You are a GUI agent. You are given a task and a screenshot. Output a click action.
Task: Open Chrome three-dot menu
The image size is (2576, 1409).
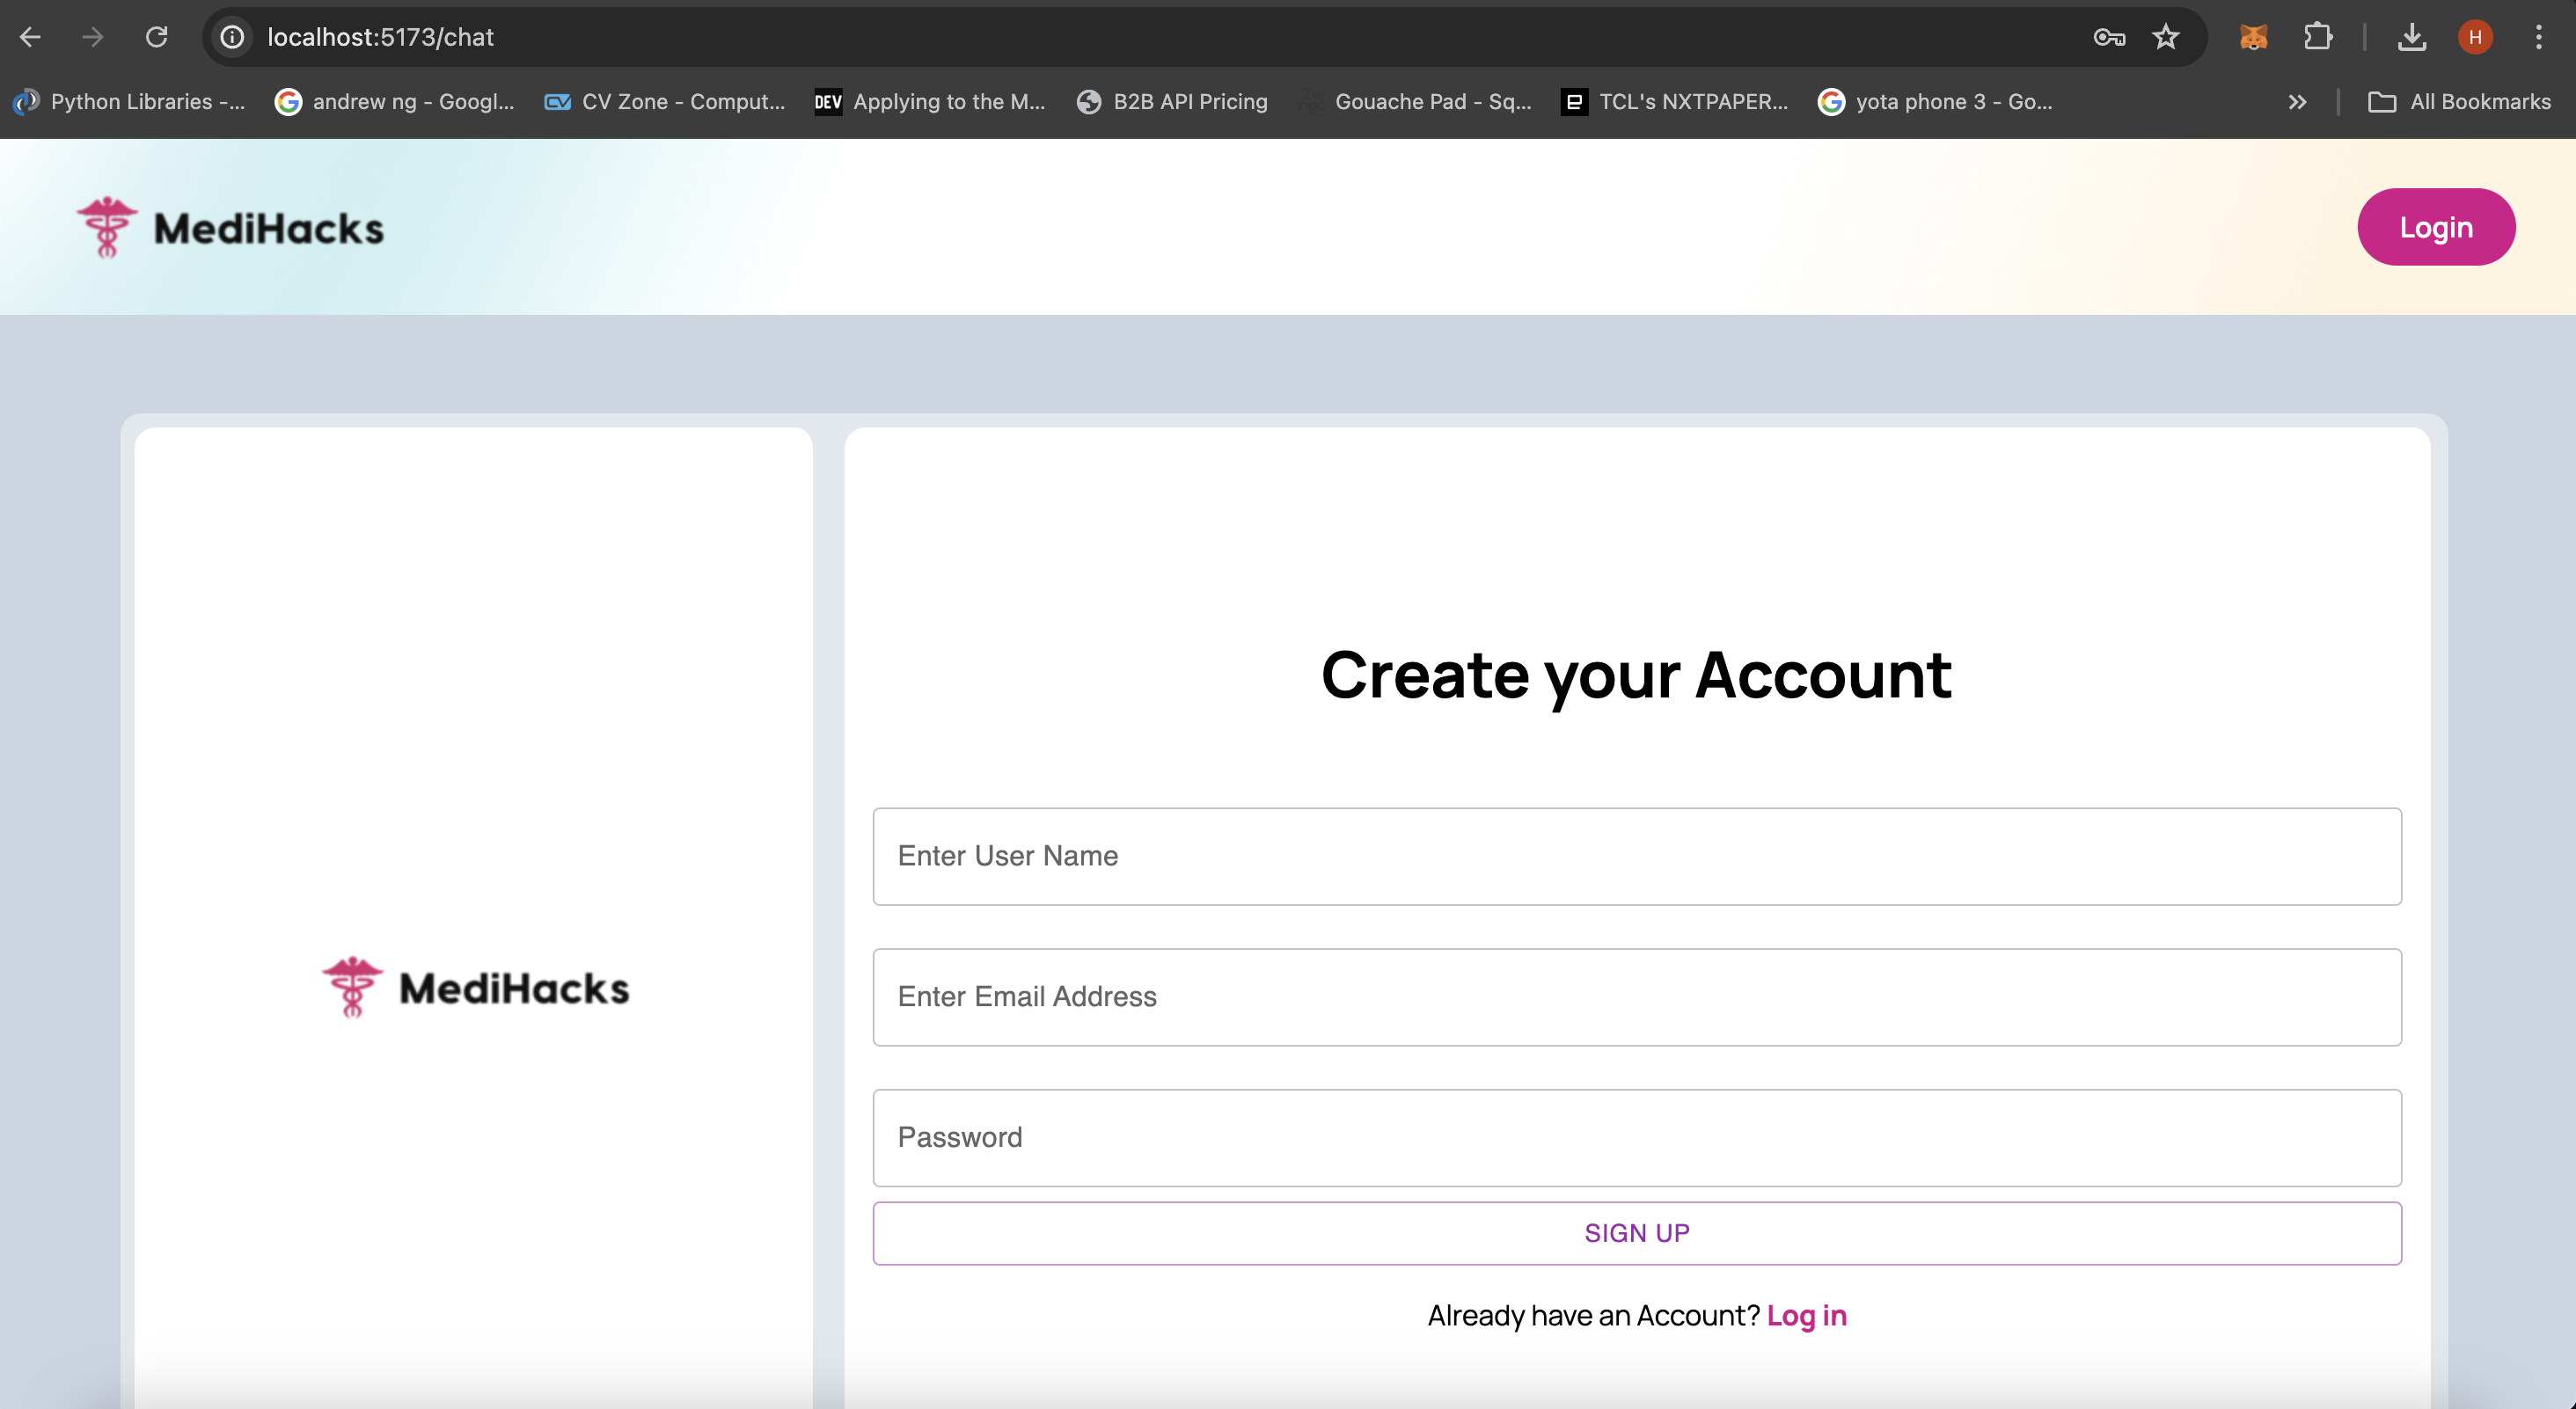click(x=2538, y=37)
